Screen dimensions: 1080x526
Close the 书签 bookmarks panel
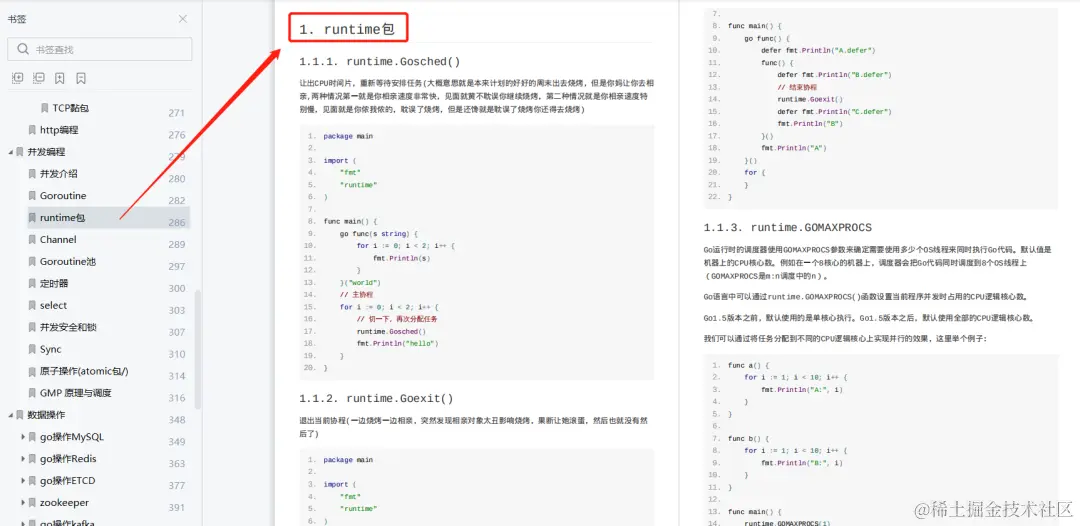coord(183,19)
